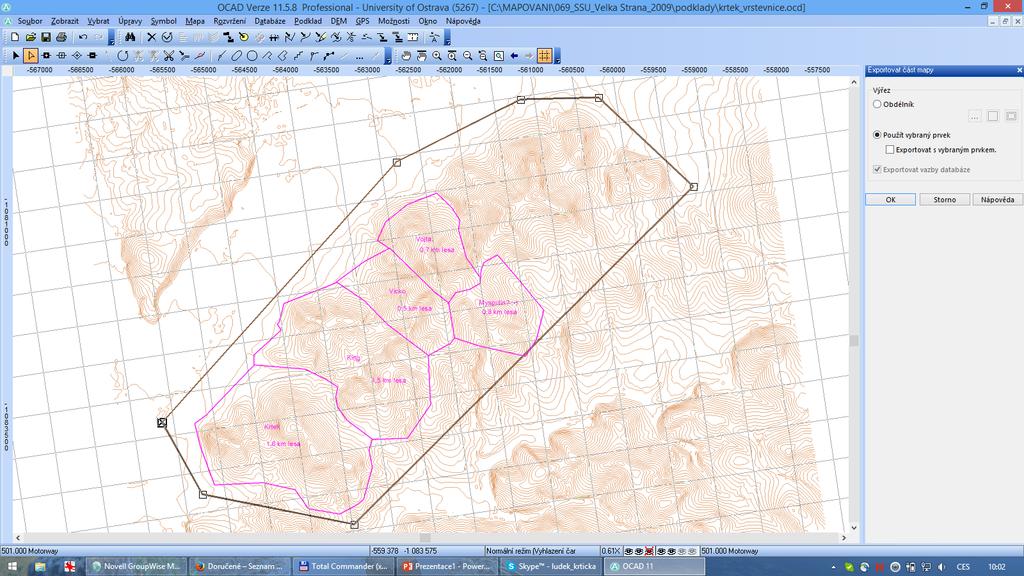Expand the view toolbar overflow arrow

[x=557, y=57]
